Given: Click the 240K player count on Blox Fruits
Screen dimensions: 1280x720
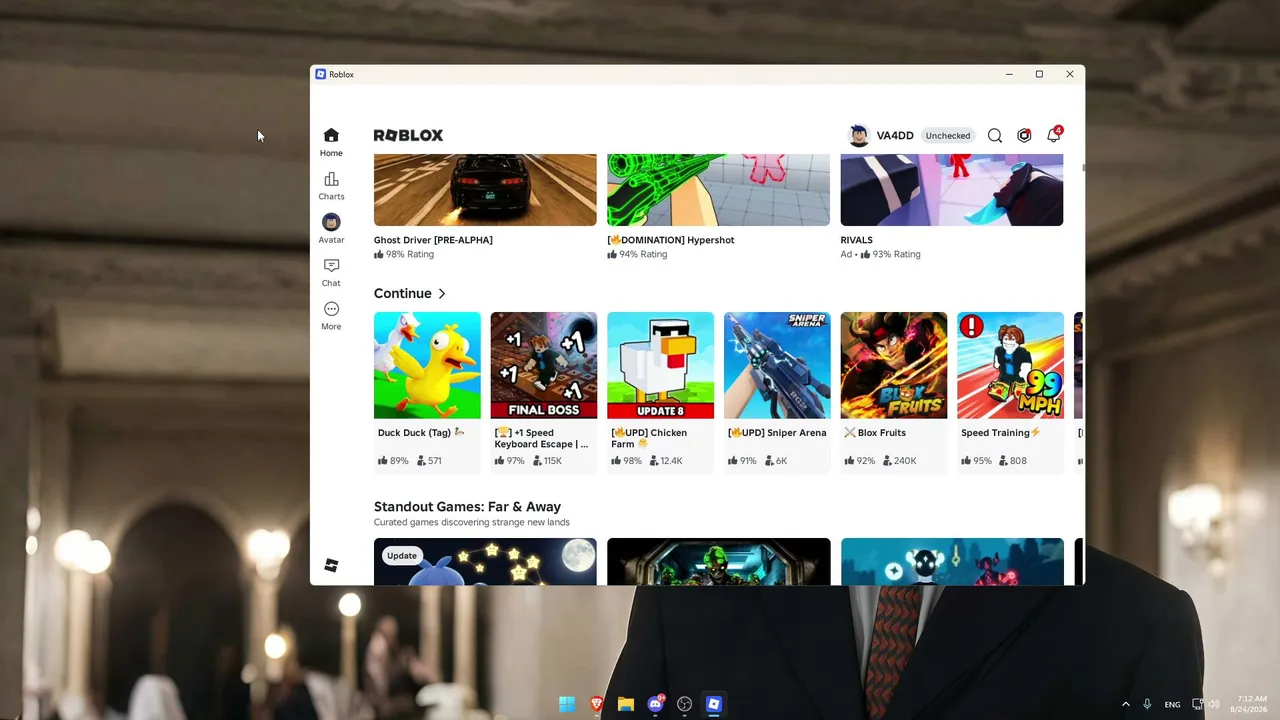Looking at the screenshot, I should click(x=899, y=461).
